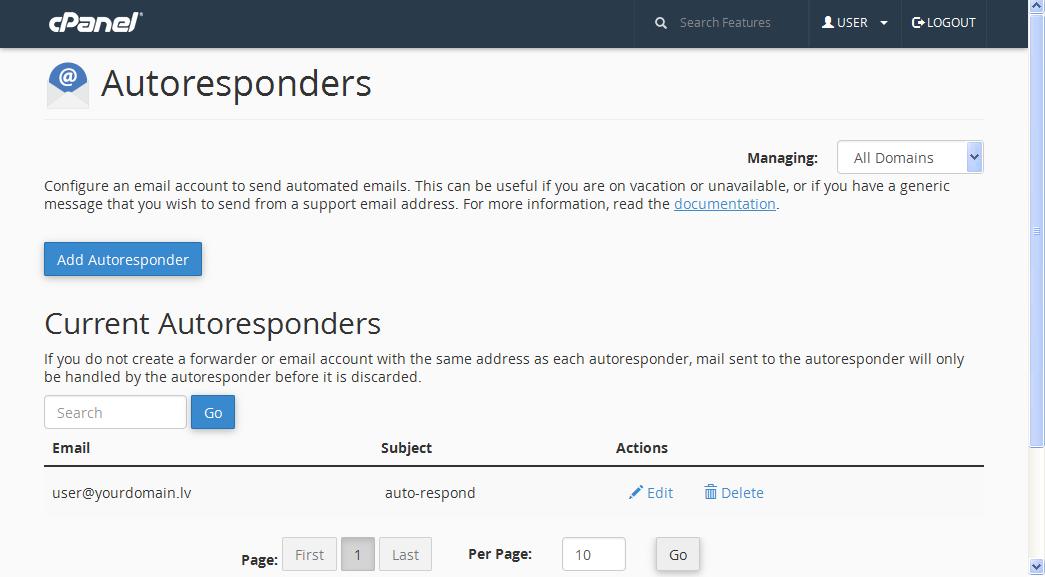This screenshot has height=577, width=1045.
Task: Open the USER account dropdown arrow
Action: pos(884,23)
